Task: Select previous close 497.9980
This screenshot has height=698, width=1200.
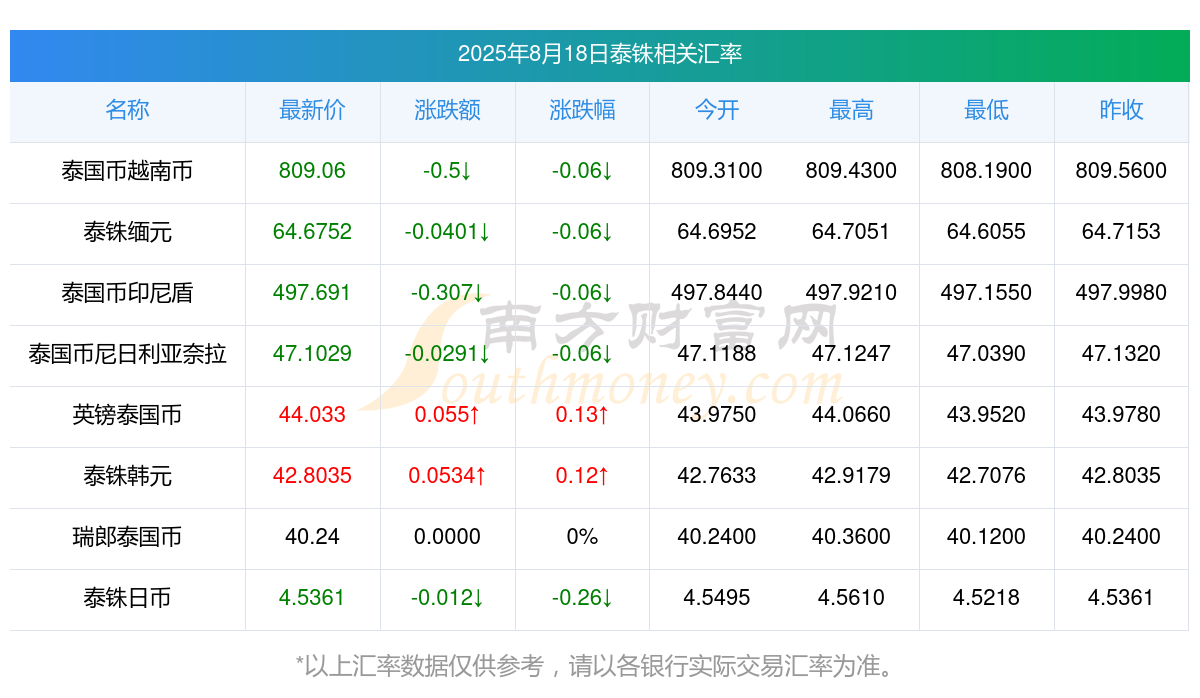Action: pyautogui.click(x=1121, y=293)
